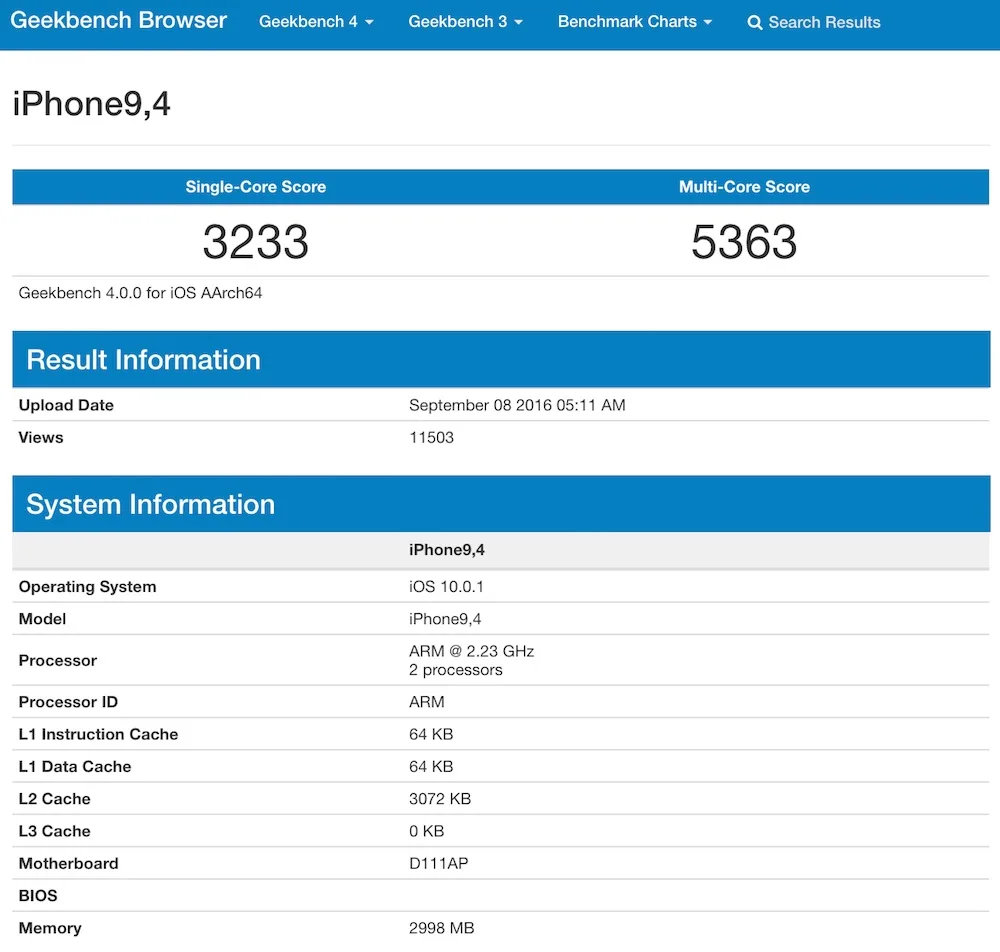Click the Memory row label
The width and height of the screenshot is (1000, 952).
coord(50,928)
